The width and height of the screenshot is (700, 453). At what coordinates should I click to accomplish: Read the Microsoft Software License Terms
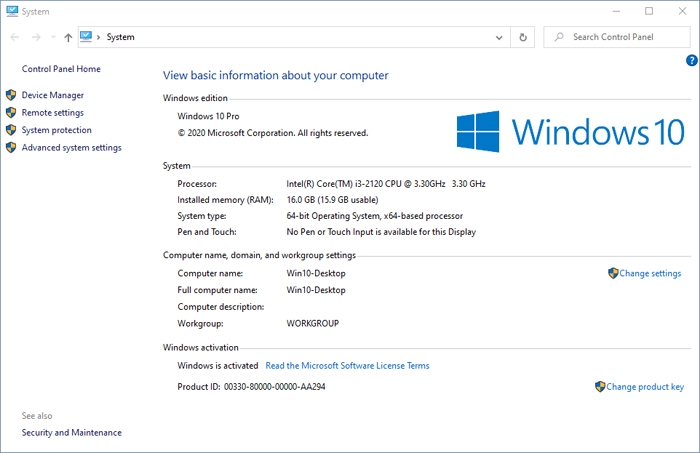point(347,366)
